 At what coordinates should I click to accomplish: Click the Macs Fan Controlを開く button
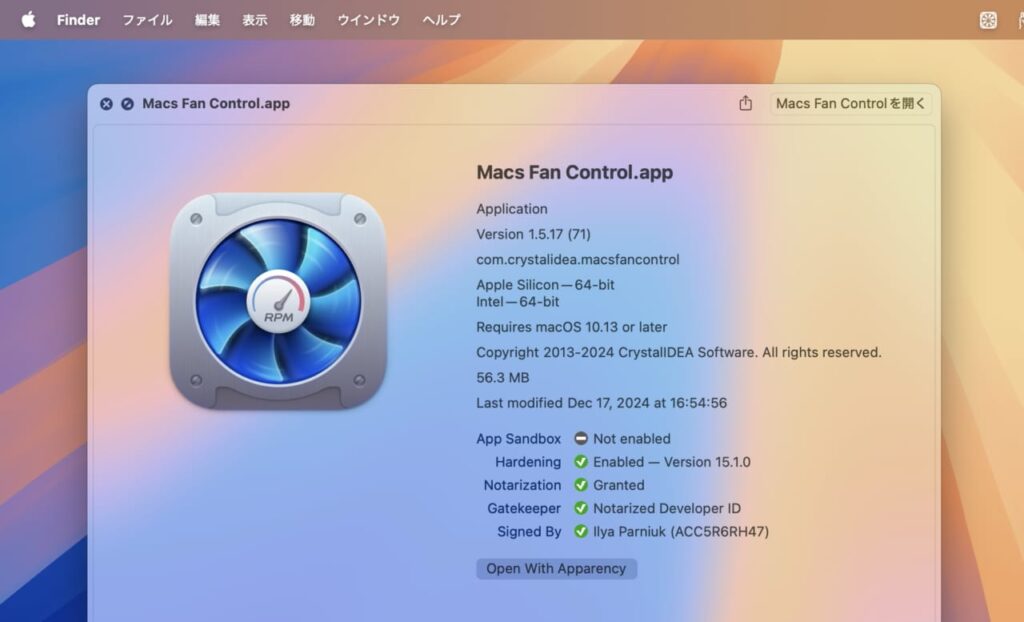click(850, 103)
